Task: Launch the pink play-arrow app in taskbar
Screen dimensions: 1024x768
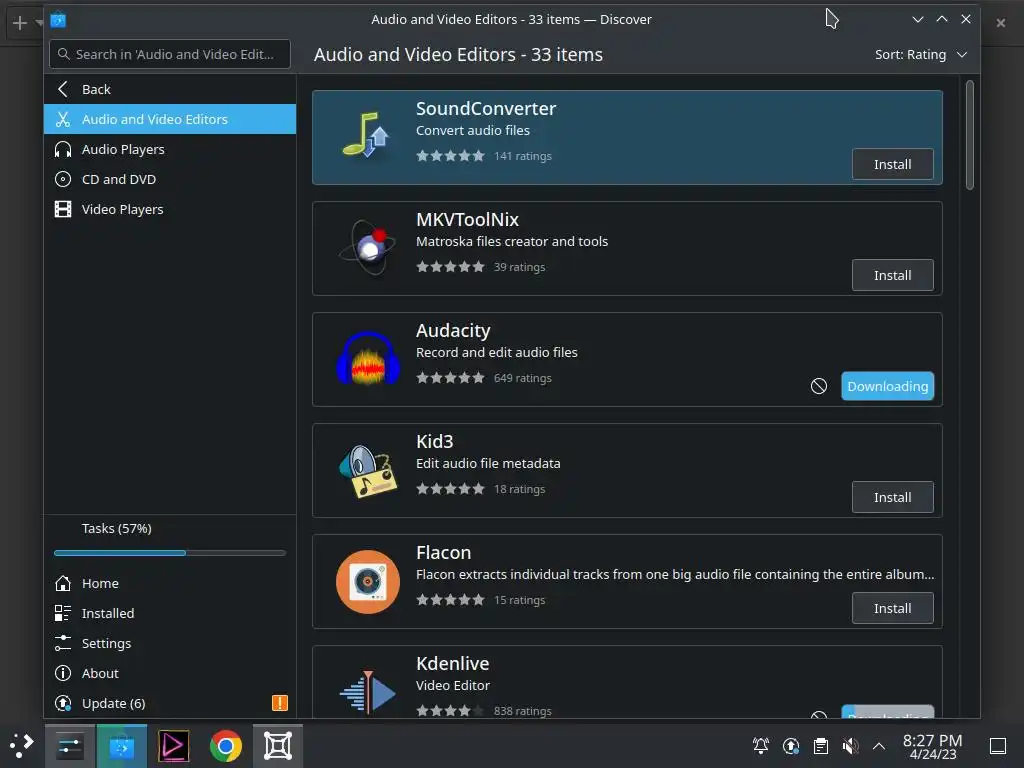Action: [x=174, y=745]
